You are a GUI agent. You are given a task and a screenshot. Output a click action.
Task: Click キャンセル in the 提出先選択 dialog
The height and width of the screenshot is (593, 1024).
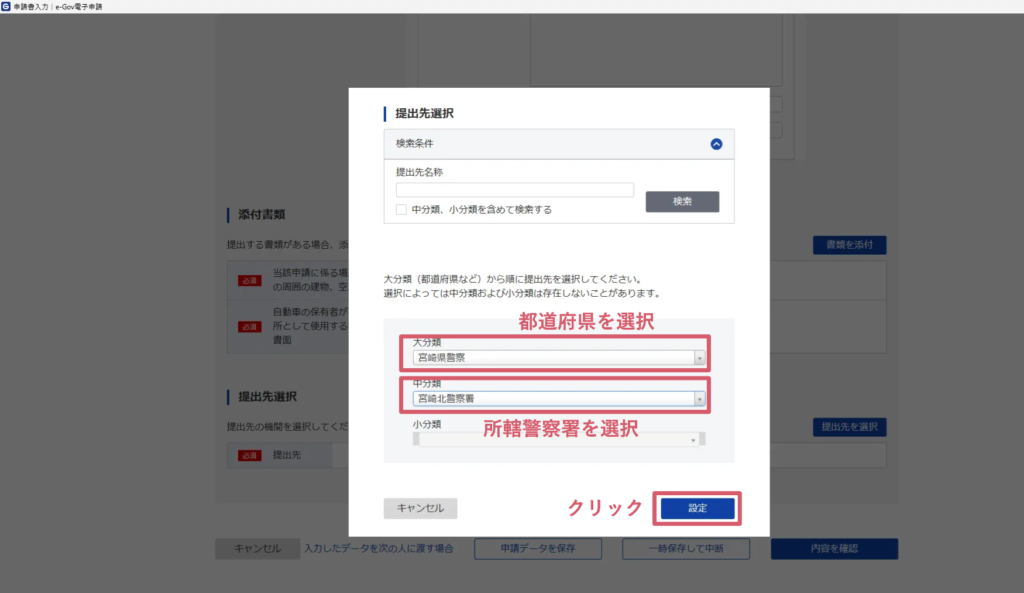pos(420,508)
